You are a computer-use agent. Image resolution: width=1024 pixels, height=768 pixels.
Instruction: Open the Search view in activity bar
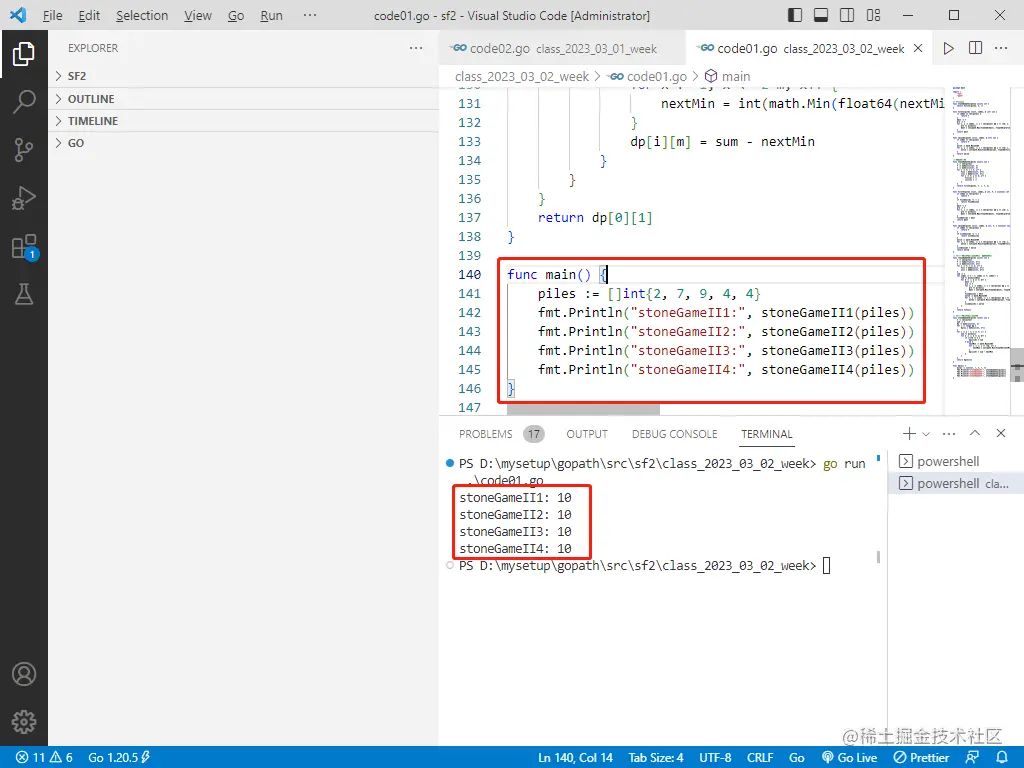pyautogui.click(x=24, y=102)
